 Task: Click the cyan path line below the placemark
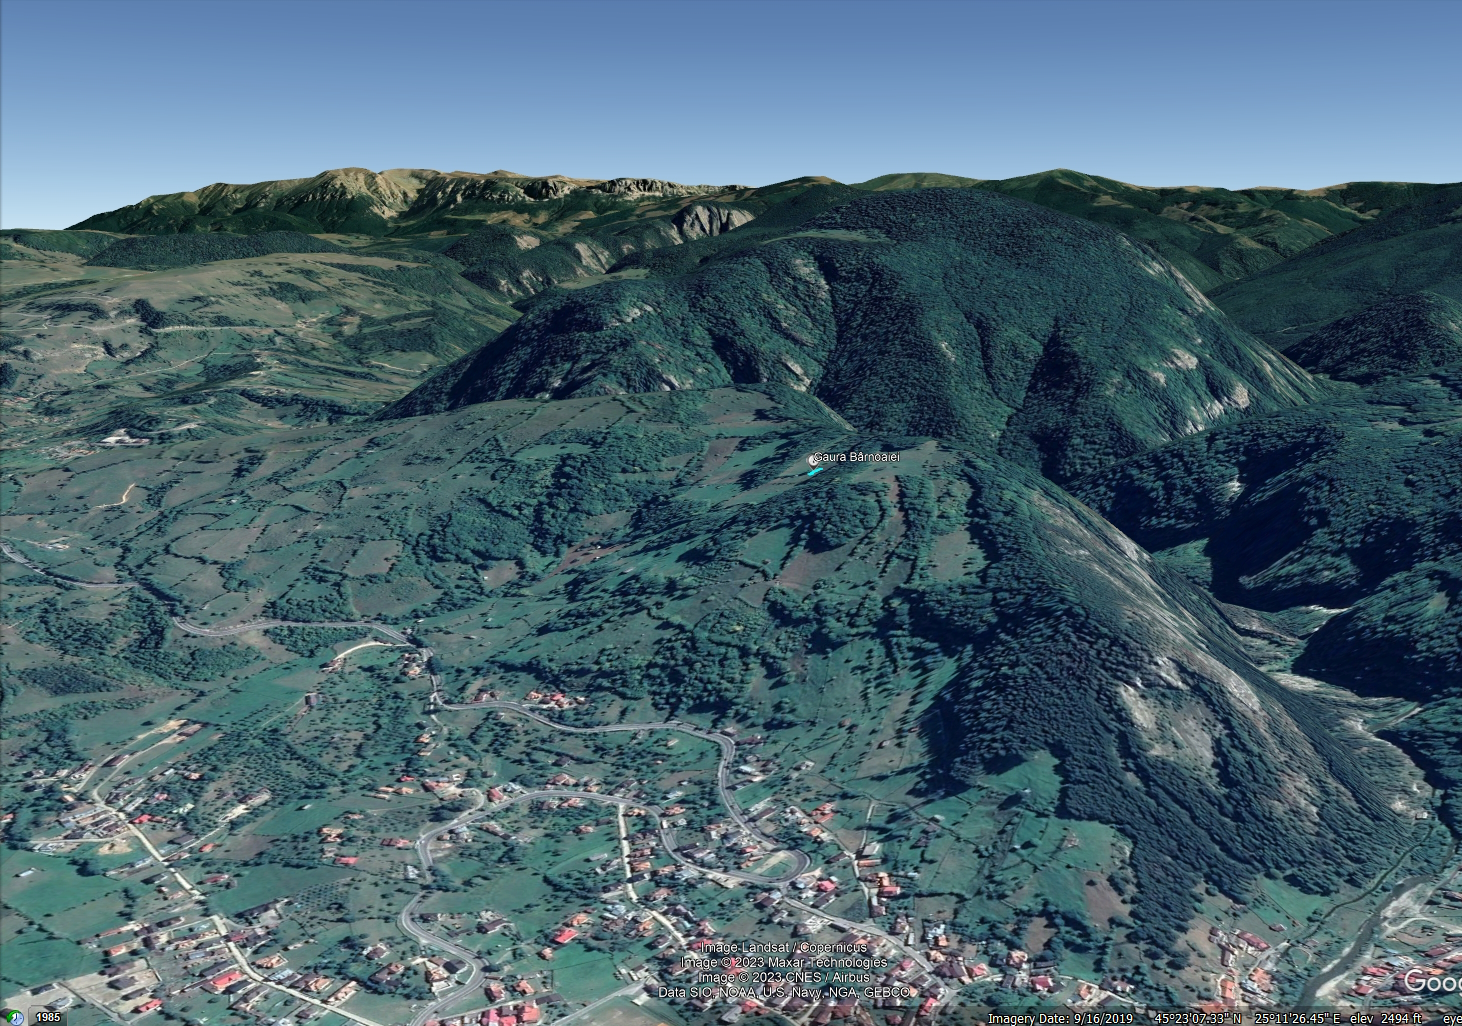pos(816,471)
